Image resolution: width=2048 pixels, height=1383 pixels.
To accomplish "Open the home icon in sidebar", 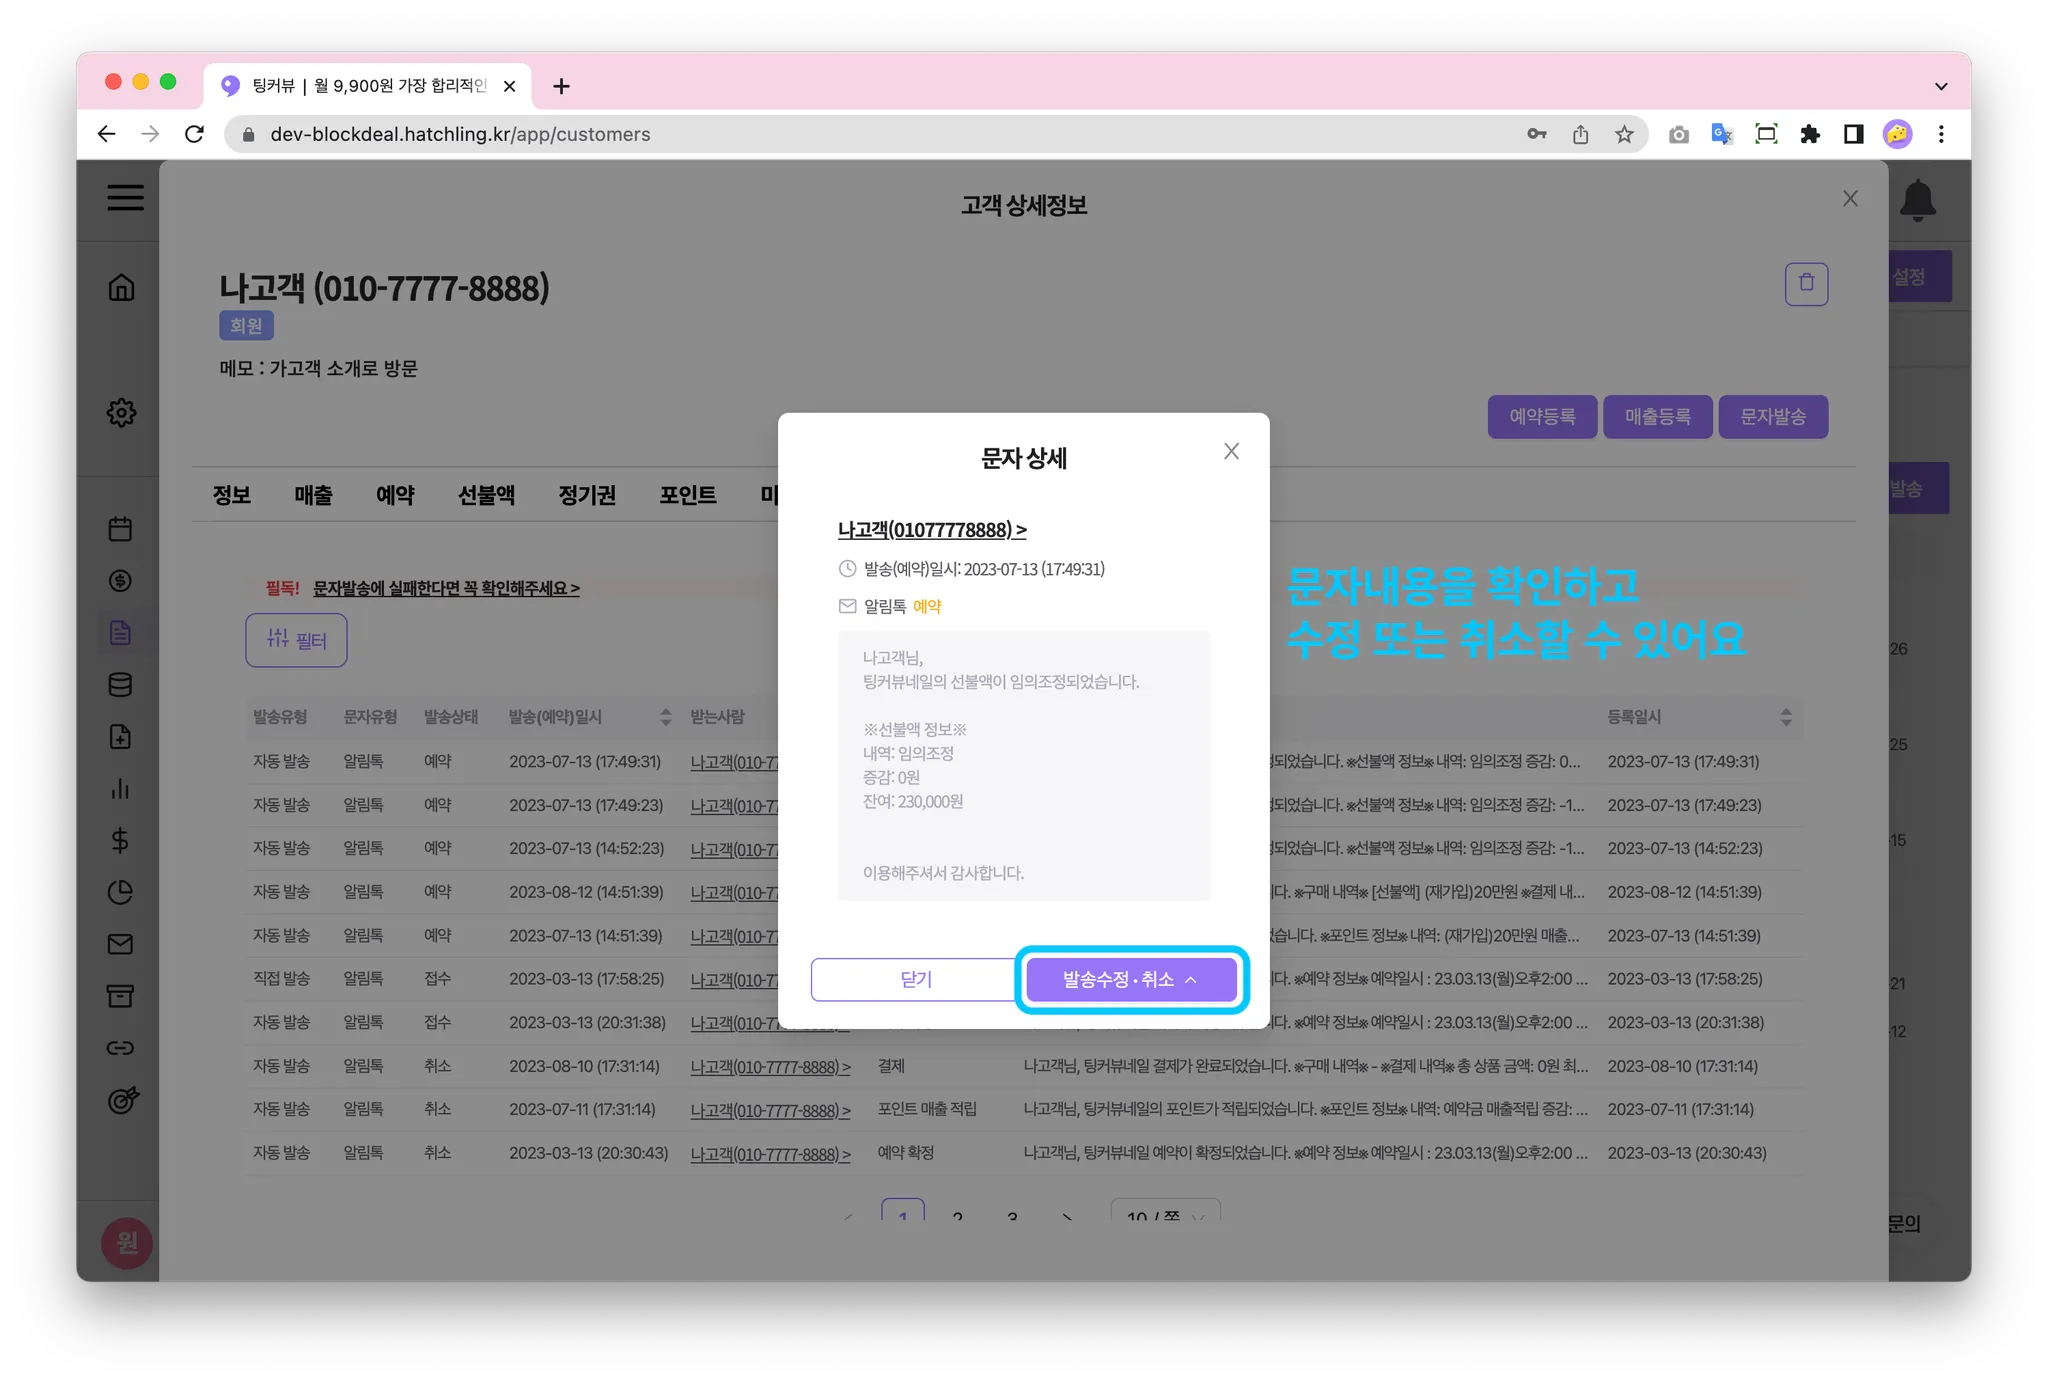I will click(x=121, y=288).
